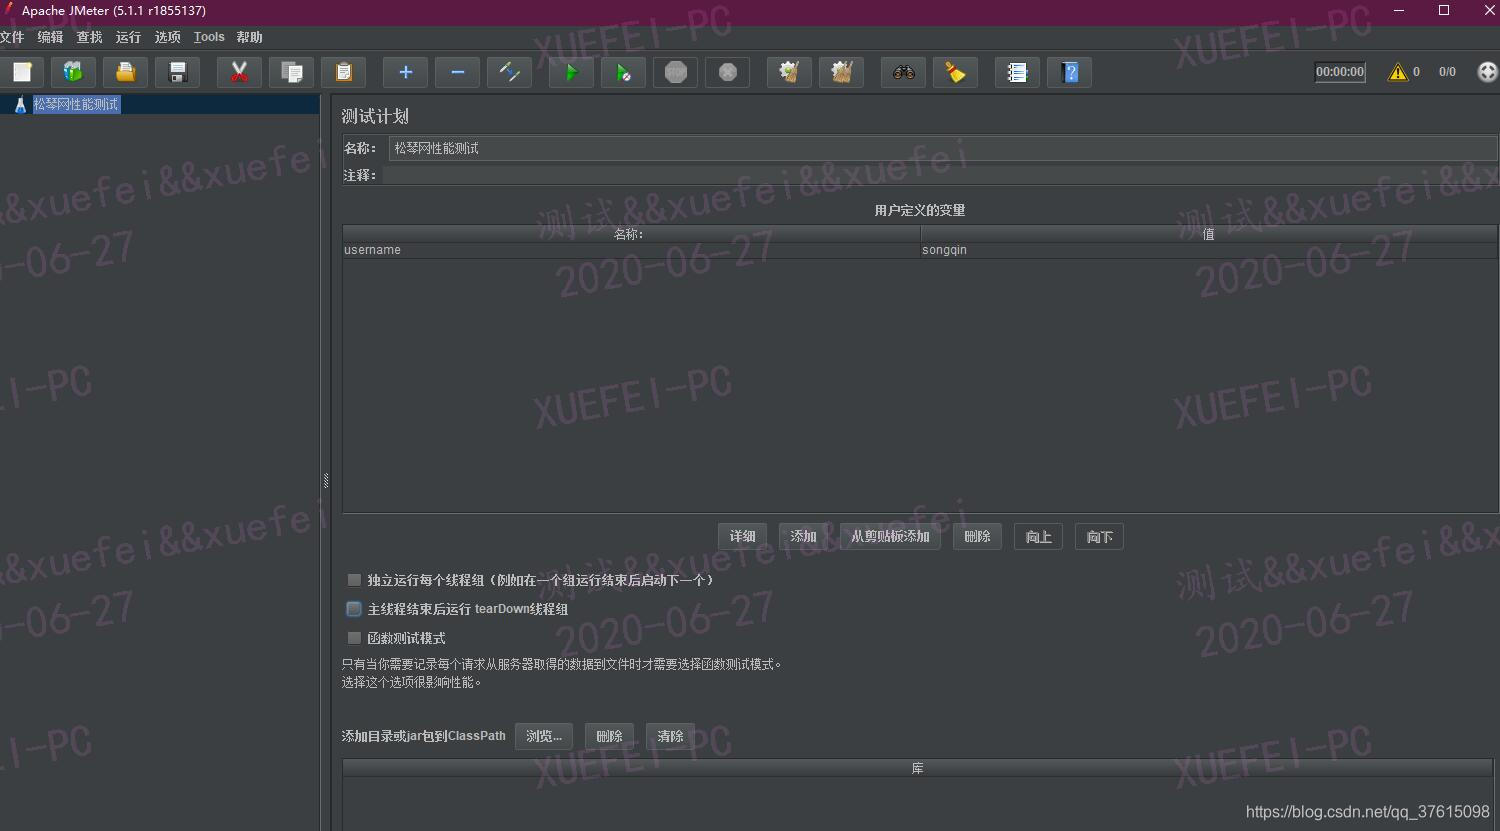Click the Toggle enable/disable icon

[509, 72]
